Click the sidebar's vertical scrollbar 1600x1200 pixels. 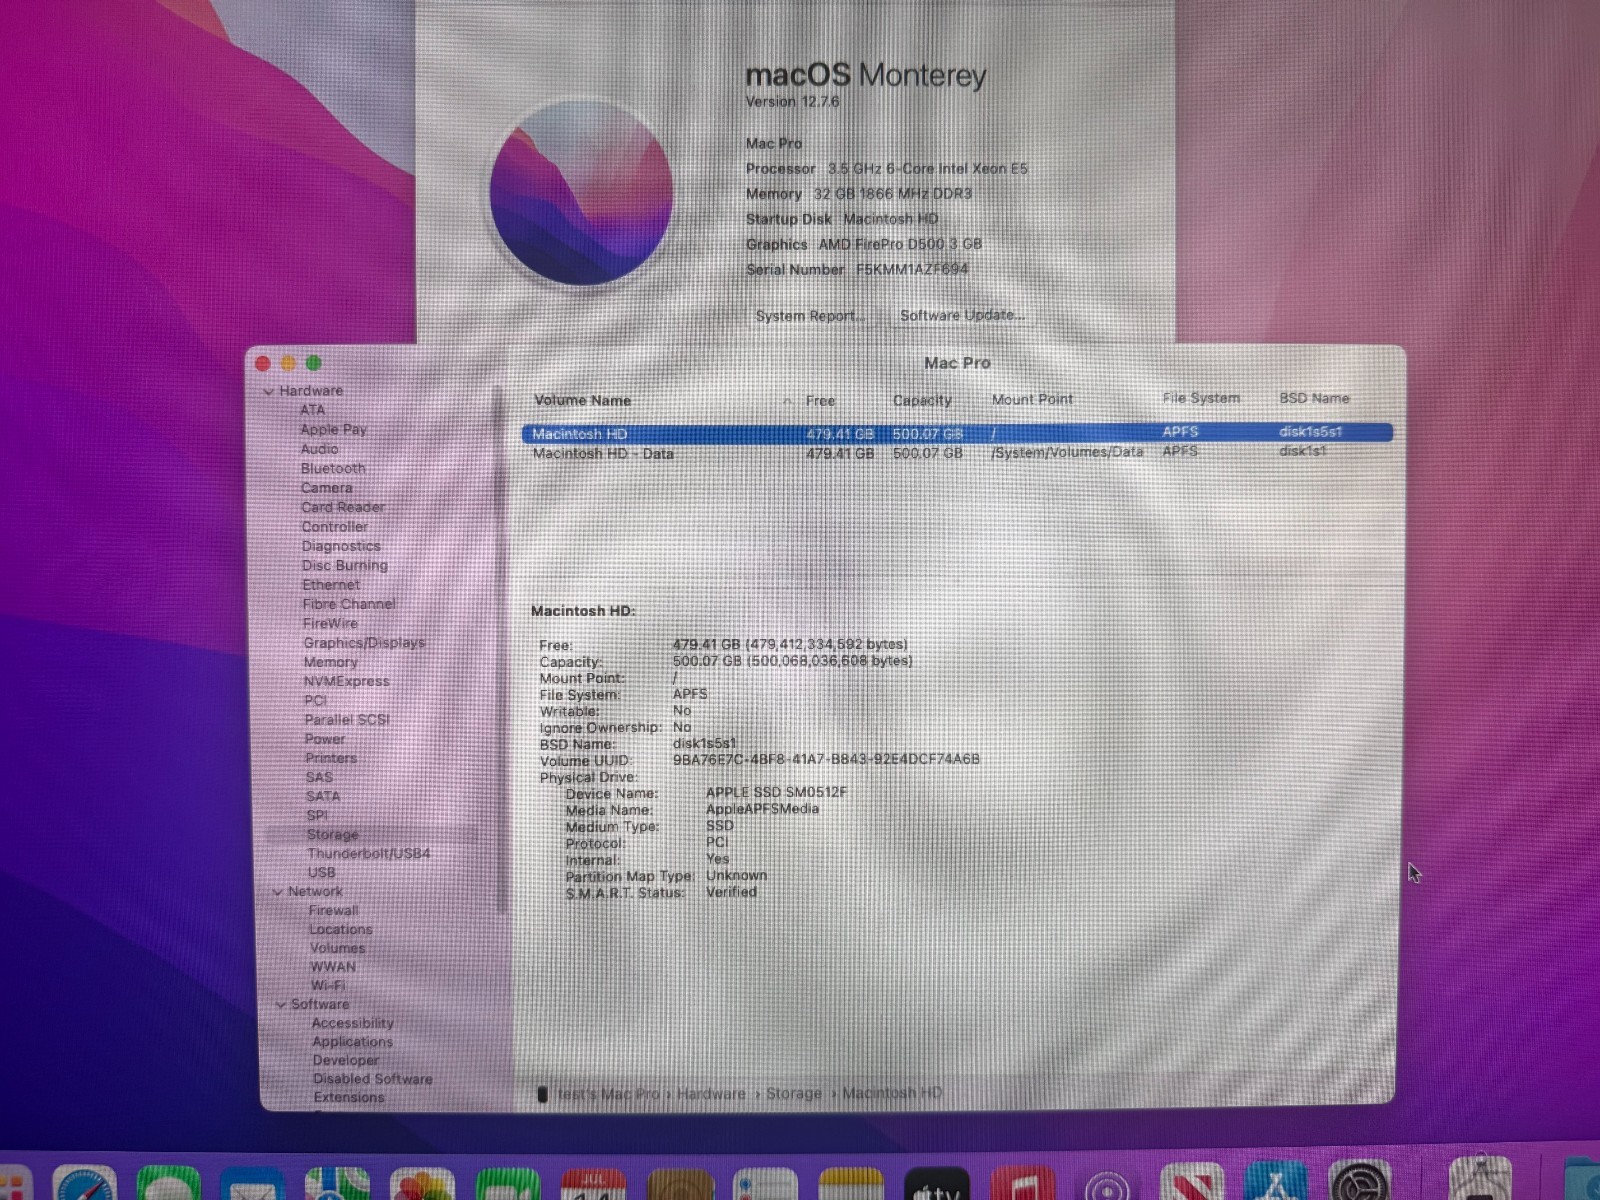point(498,650)
